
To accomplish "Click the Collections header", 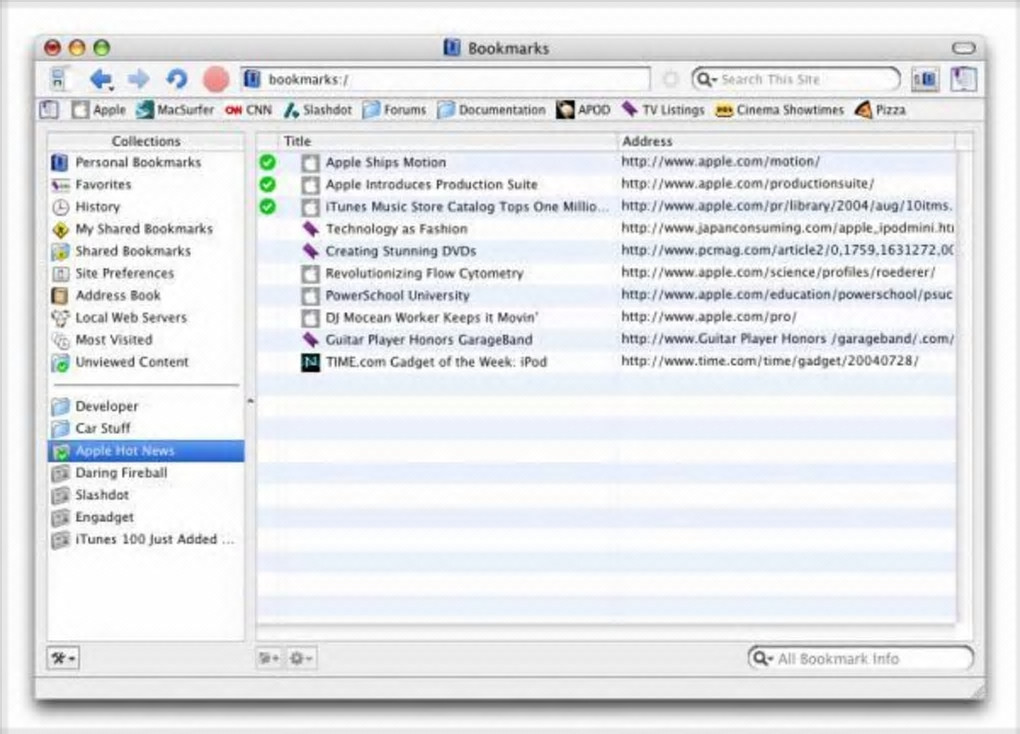I will coord(146,141).
